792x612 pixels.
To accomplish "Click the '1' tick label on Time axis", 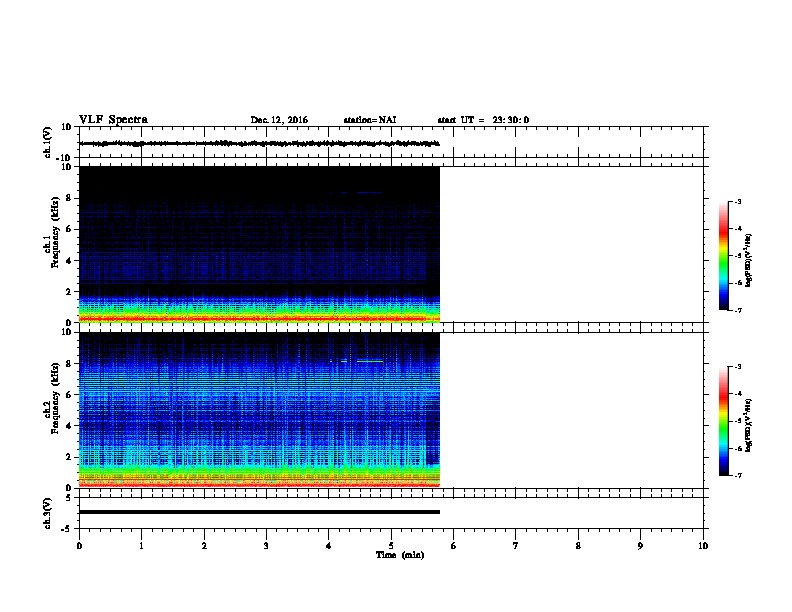I will point(141,546).
